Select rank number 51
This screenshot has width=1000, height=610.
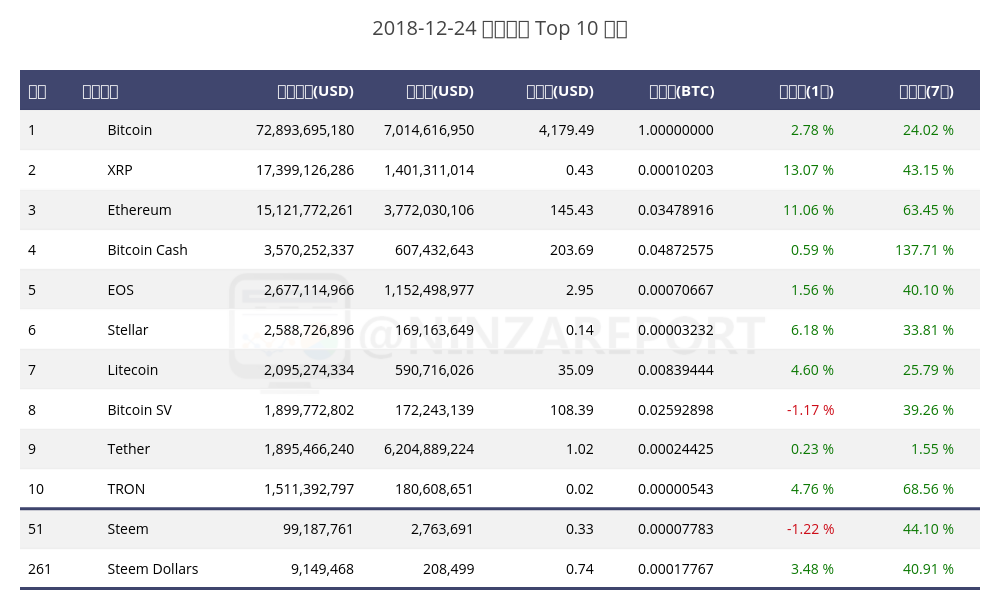[36, 529]
